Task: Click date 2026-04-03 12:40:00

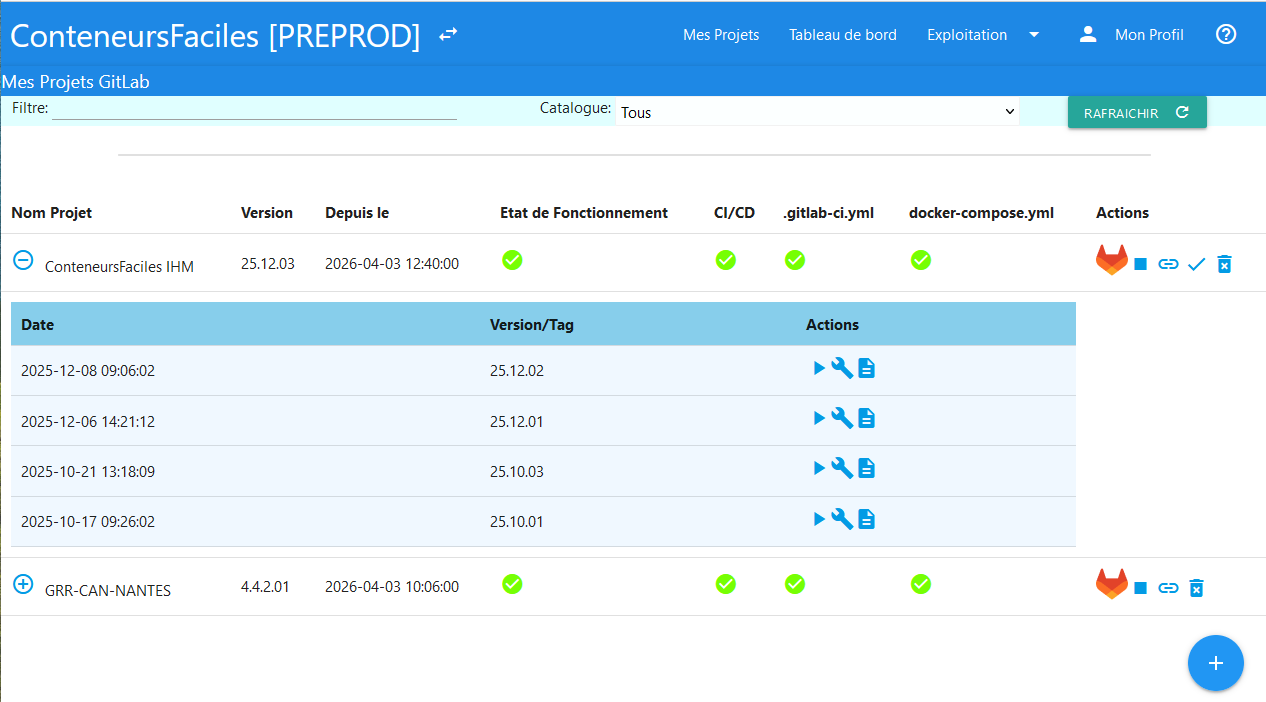Action: [x=392, y=264]
